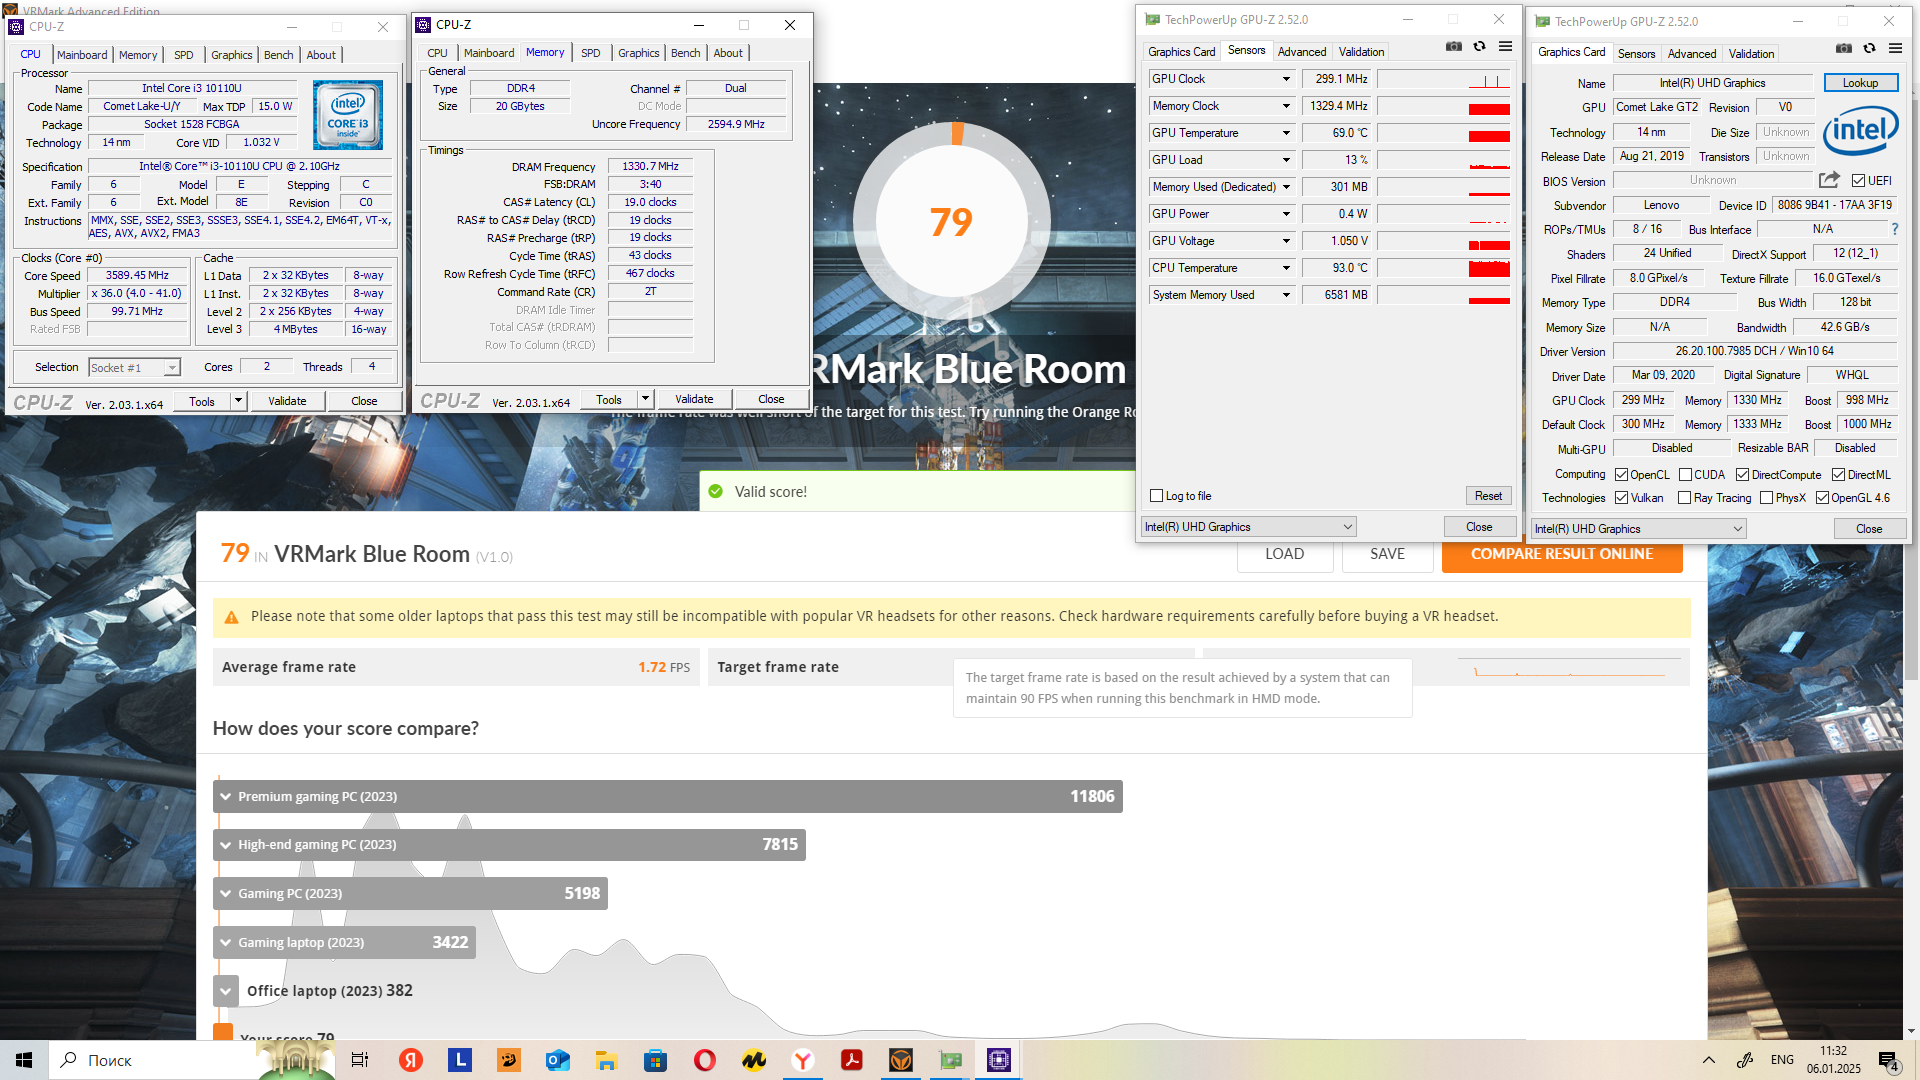This screenshot has width=1920, height=1080.
Task: Open Mainboard tab in CPU-Z CPU window
Action: point(82,55)
